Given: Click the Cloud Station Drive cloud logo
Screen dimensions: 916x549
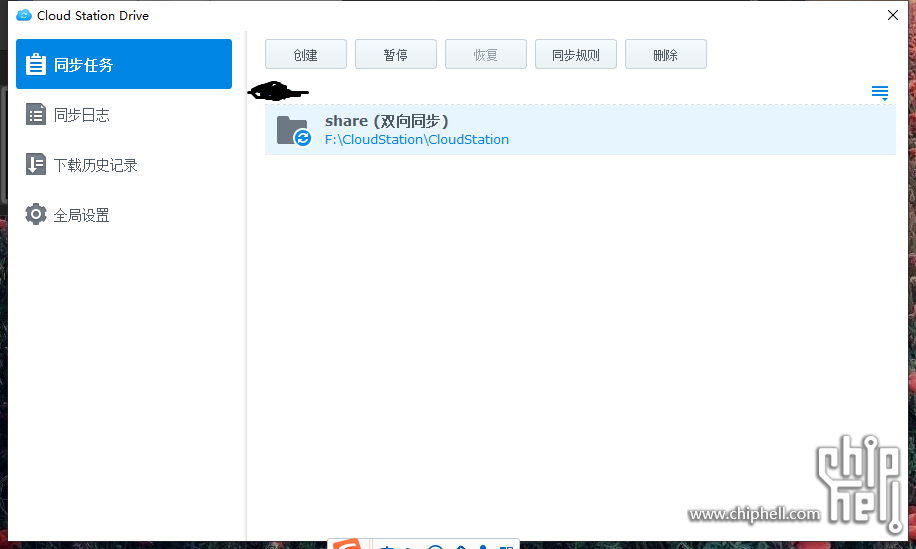Looking at the screenshot, I should coord(24,15).
